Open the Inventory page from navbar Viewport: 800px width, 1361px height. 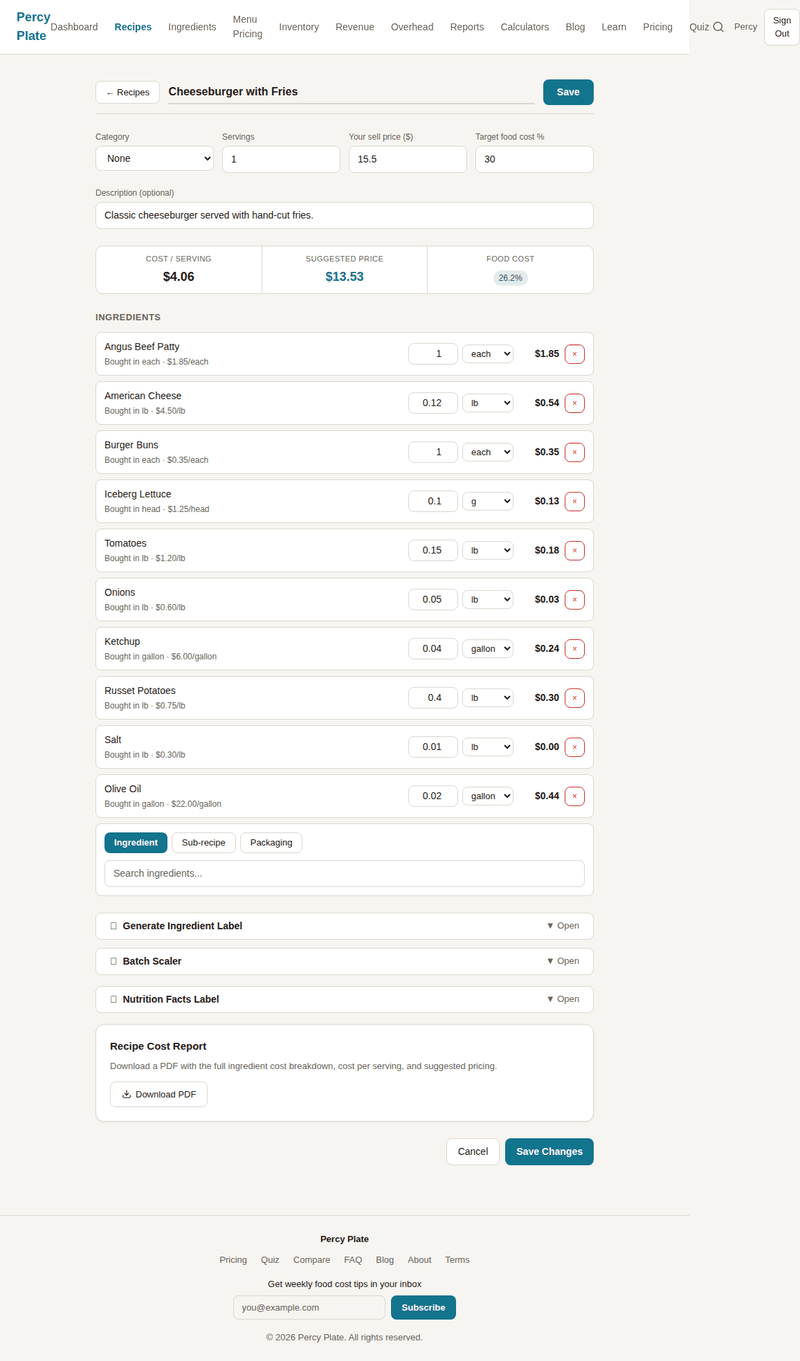(299, 27)
